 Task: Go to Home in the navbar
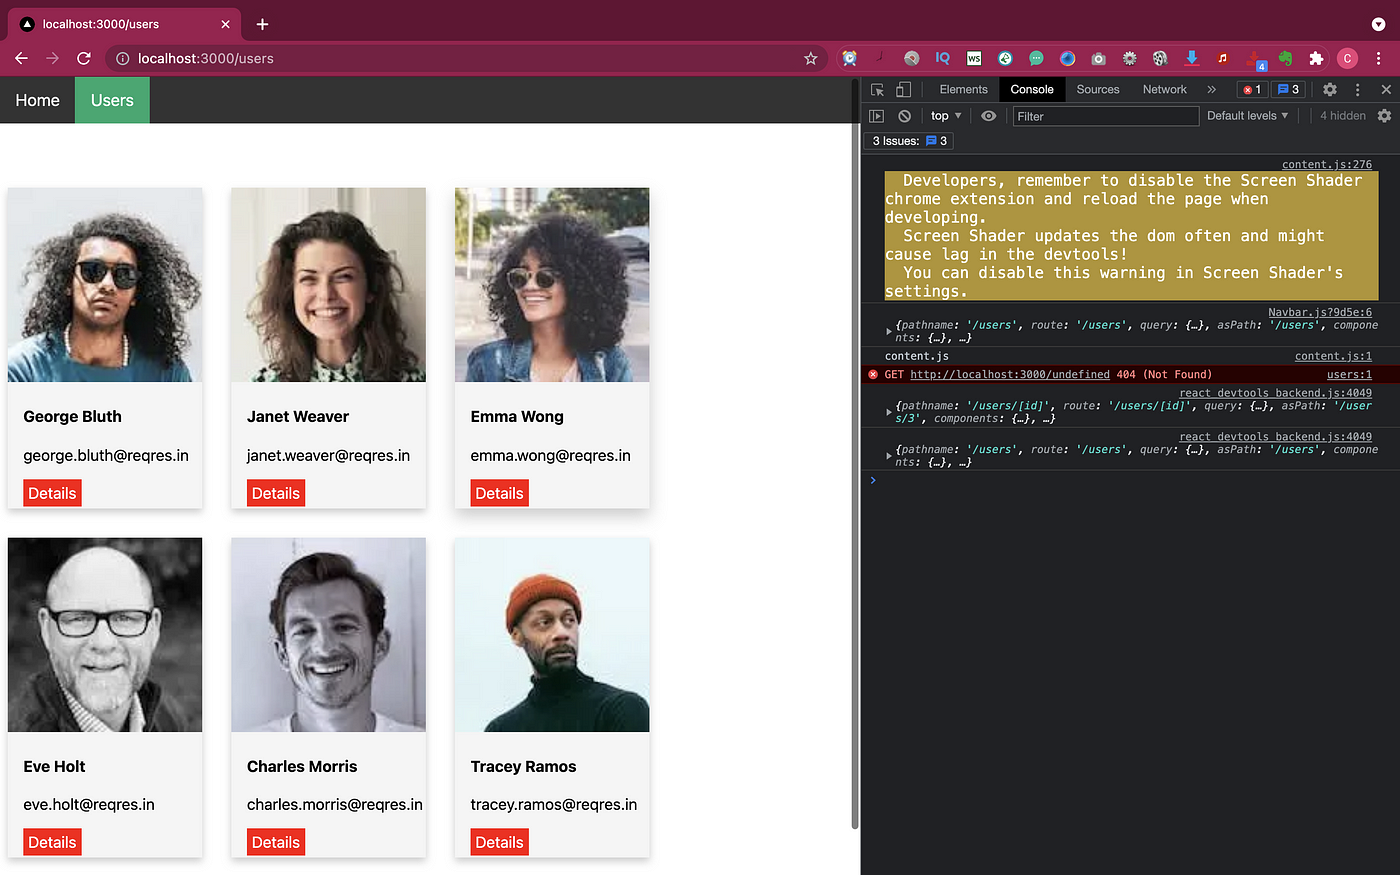tap(37, 100)
